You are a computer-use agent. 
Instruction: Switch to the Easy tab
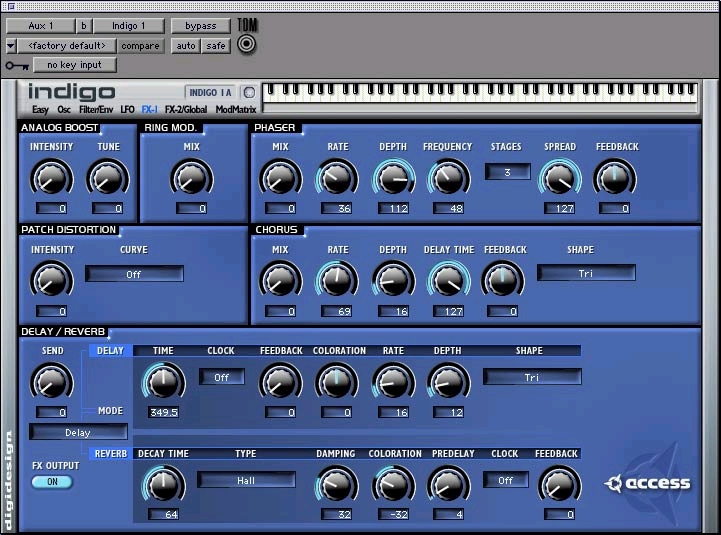point(40,109)
